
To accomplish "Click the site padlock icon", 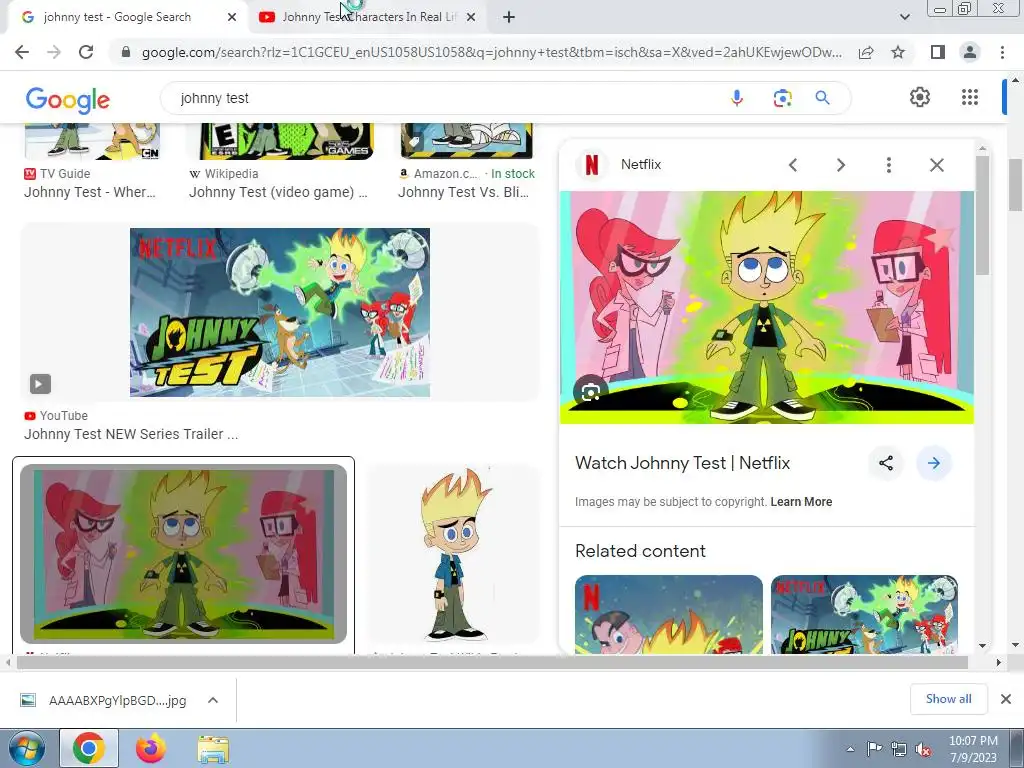I will tap(126, 52).
